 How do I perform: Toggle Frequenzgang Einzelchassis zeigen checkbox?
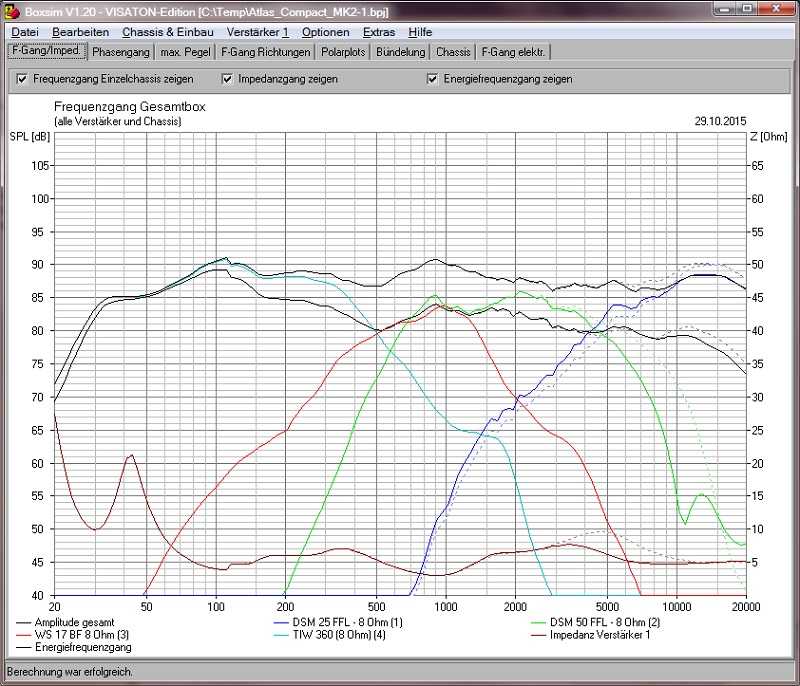pyautogui.click(x=22, y=79)
